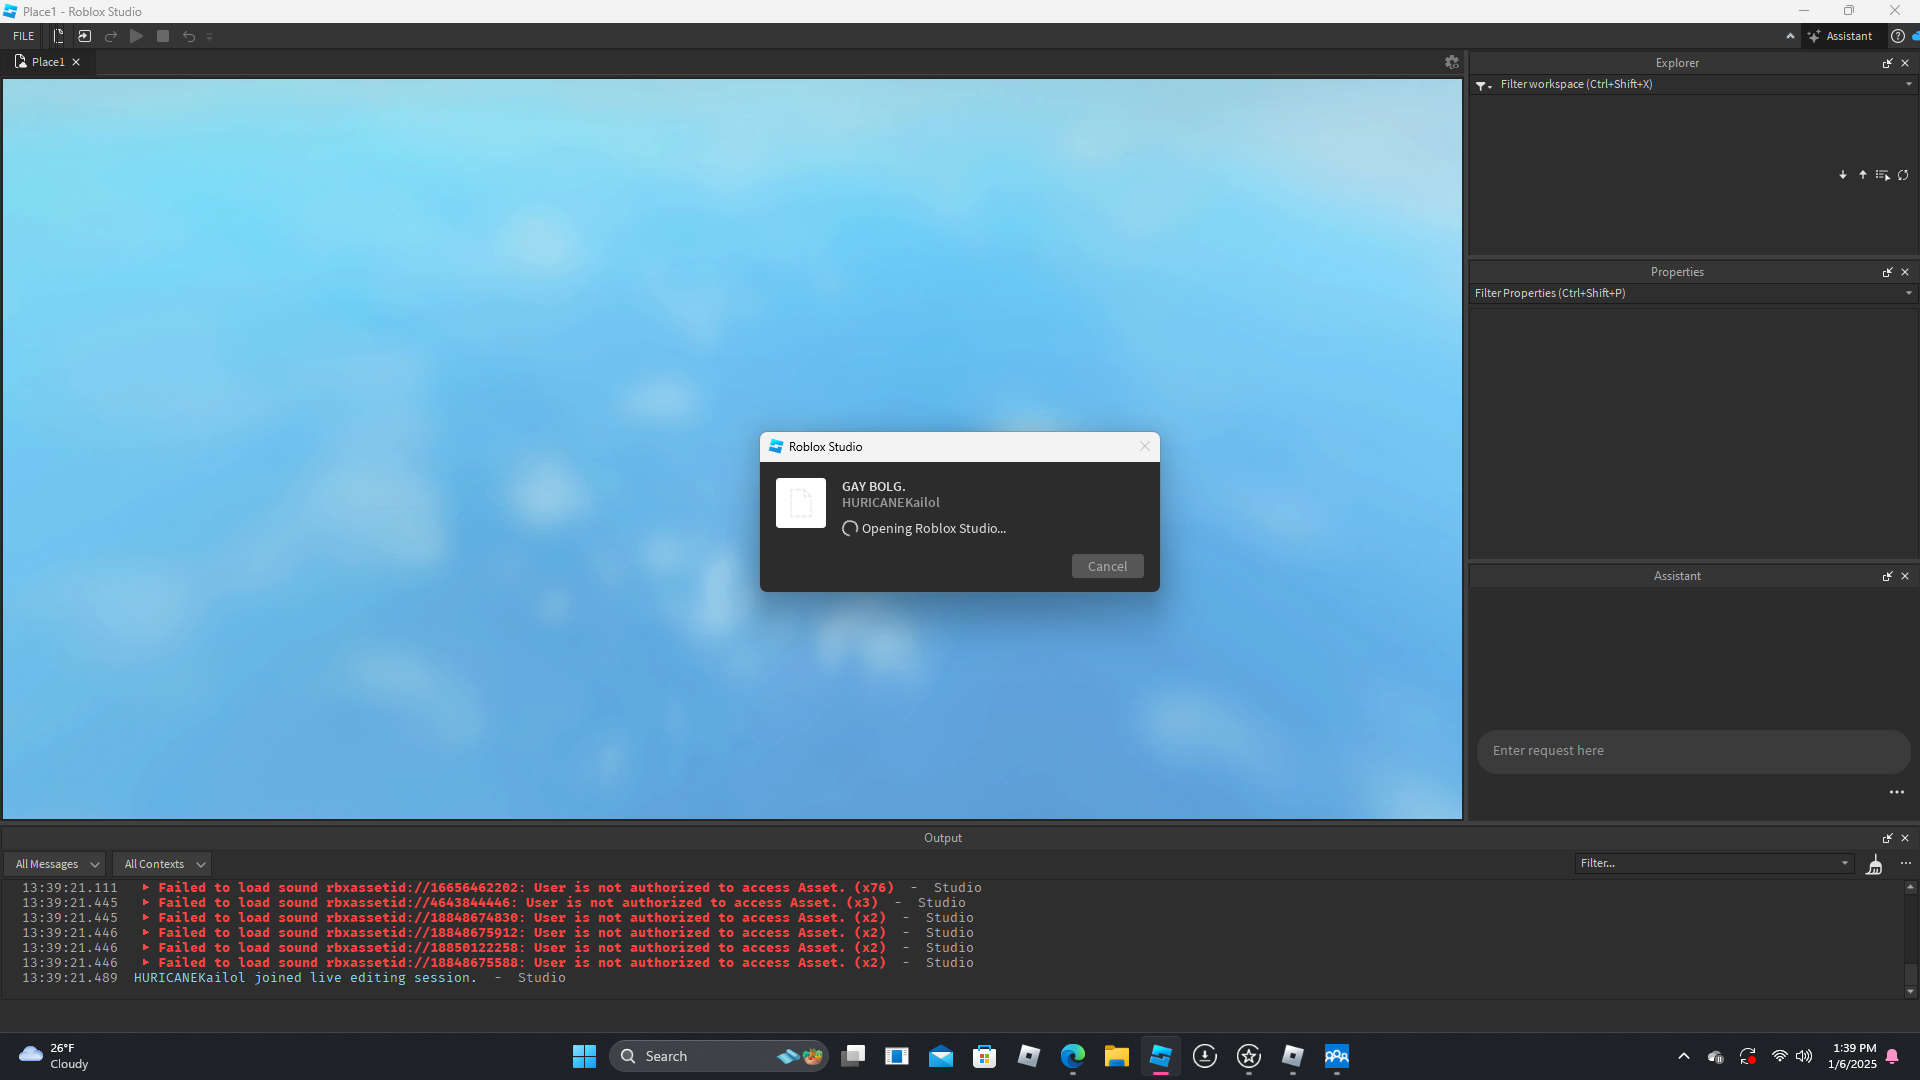
Task: Toggle the Assistant button in toolbar
Action: [1840, 36]
